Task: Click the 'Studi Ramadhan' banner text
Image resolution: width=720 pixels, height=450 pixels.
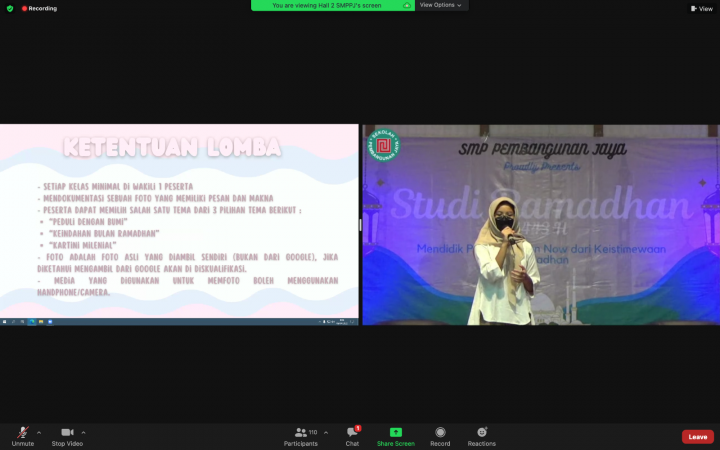Action: pos(541,204)
